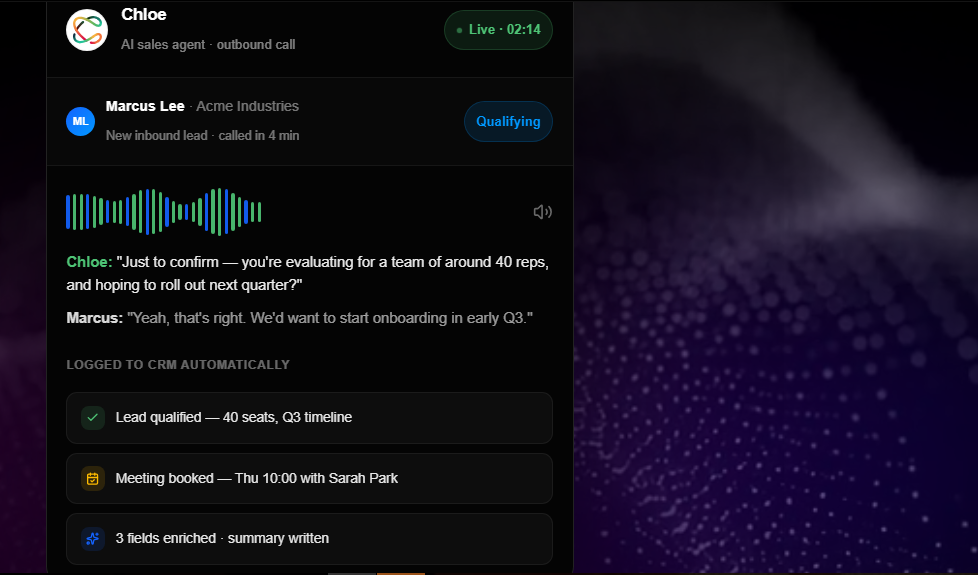The width and height of the screenshot is (978, 575).
Task: Mute audio with the speaker icon
Action: (x=543, y=212)
